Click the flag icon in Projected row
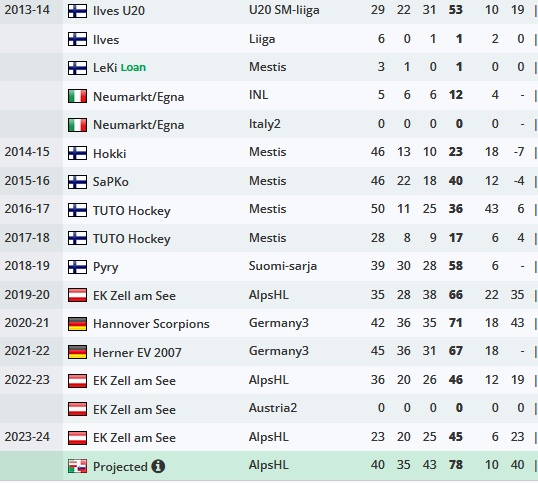 tap(77, 466)
